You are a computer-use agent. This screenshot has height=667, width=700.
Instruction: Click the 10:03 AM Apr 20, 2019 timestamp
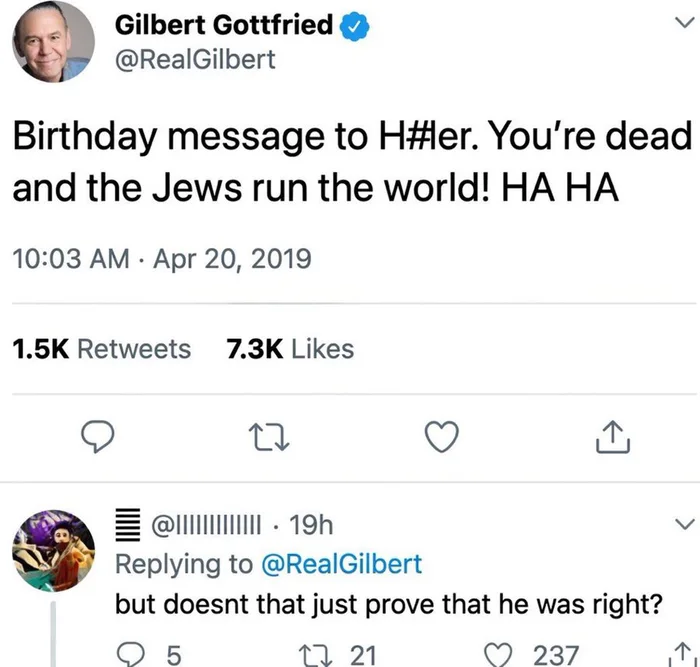[162, 259]
